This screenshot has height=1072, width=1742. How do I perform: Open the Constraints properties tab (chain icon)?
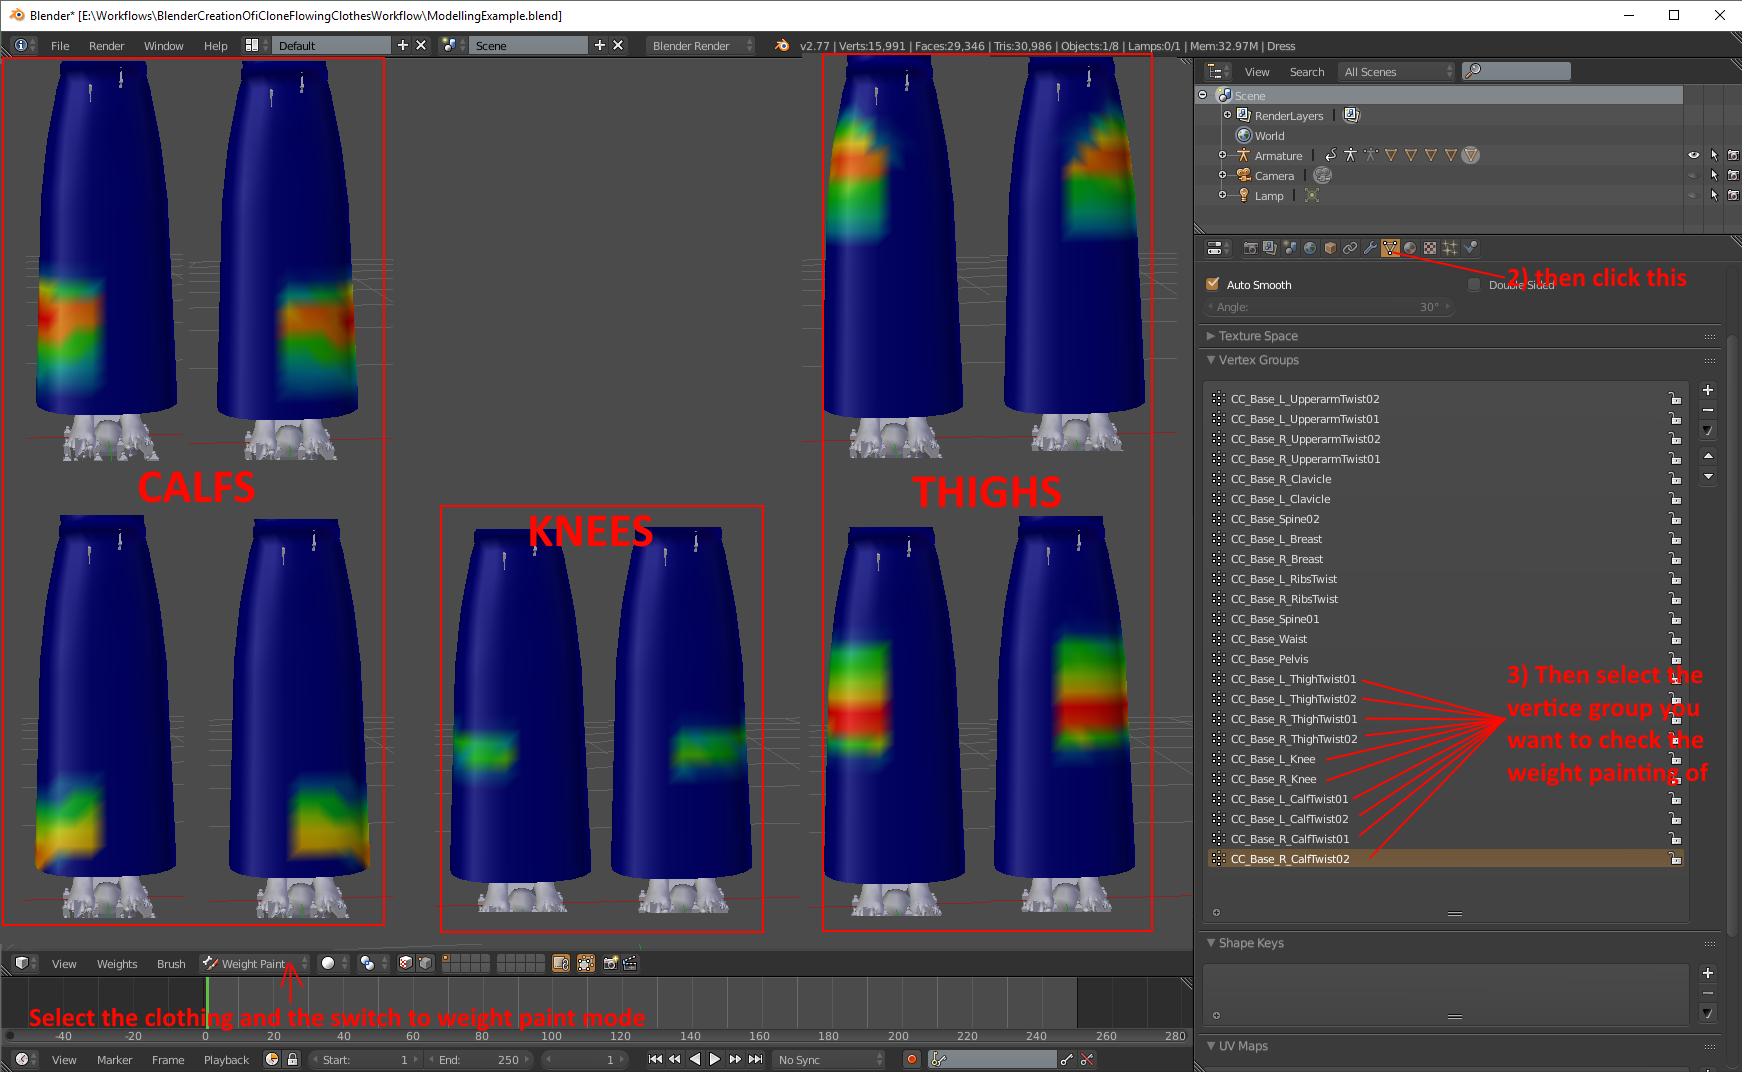point(1350,248)
